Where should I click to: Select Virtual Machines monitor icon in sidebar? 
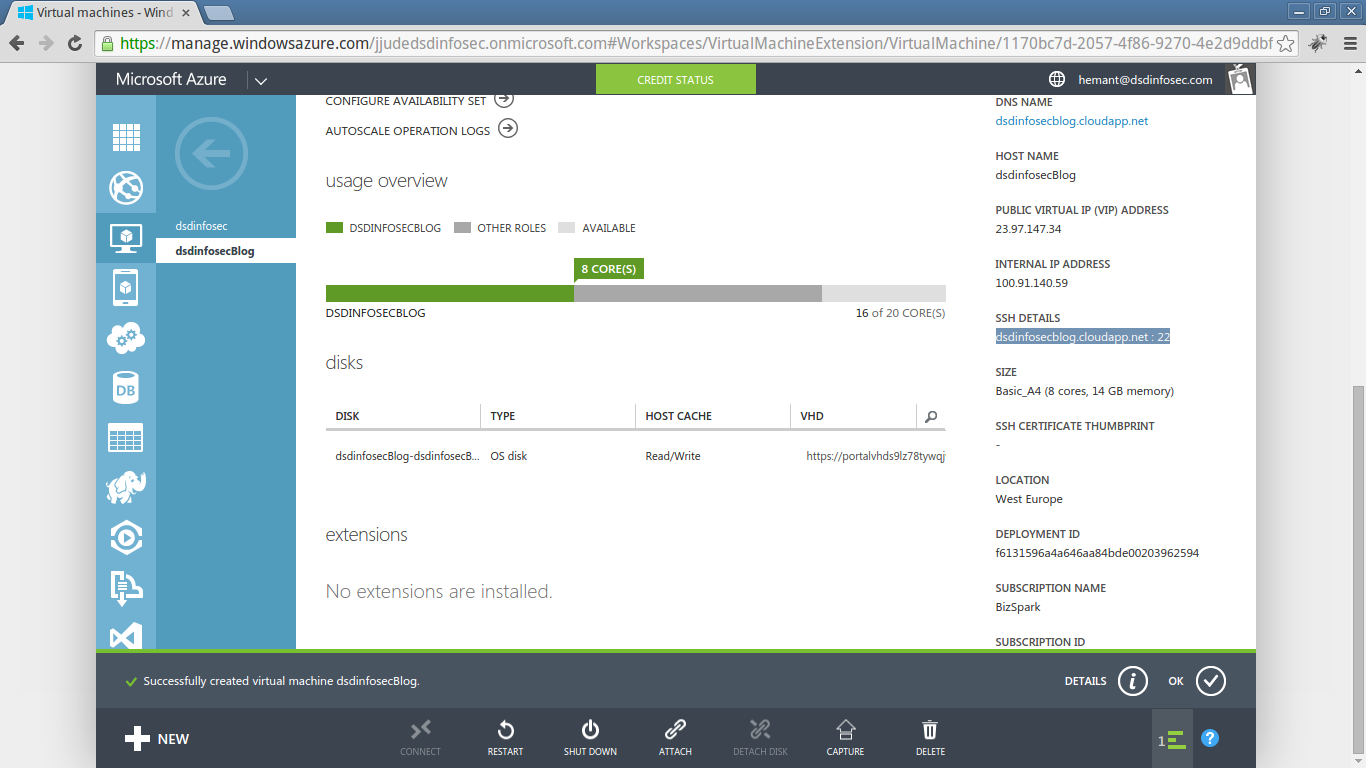[126, 238]
